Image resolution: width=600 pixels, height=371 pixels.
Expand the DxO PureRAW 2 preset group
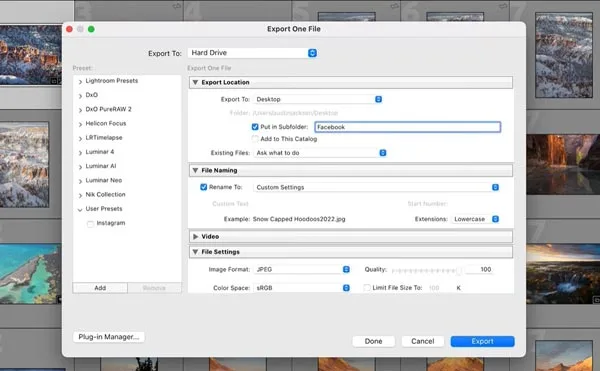point(80,110)
